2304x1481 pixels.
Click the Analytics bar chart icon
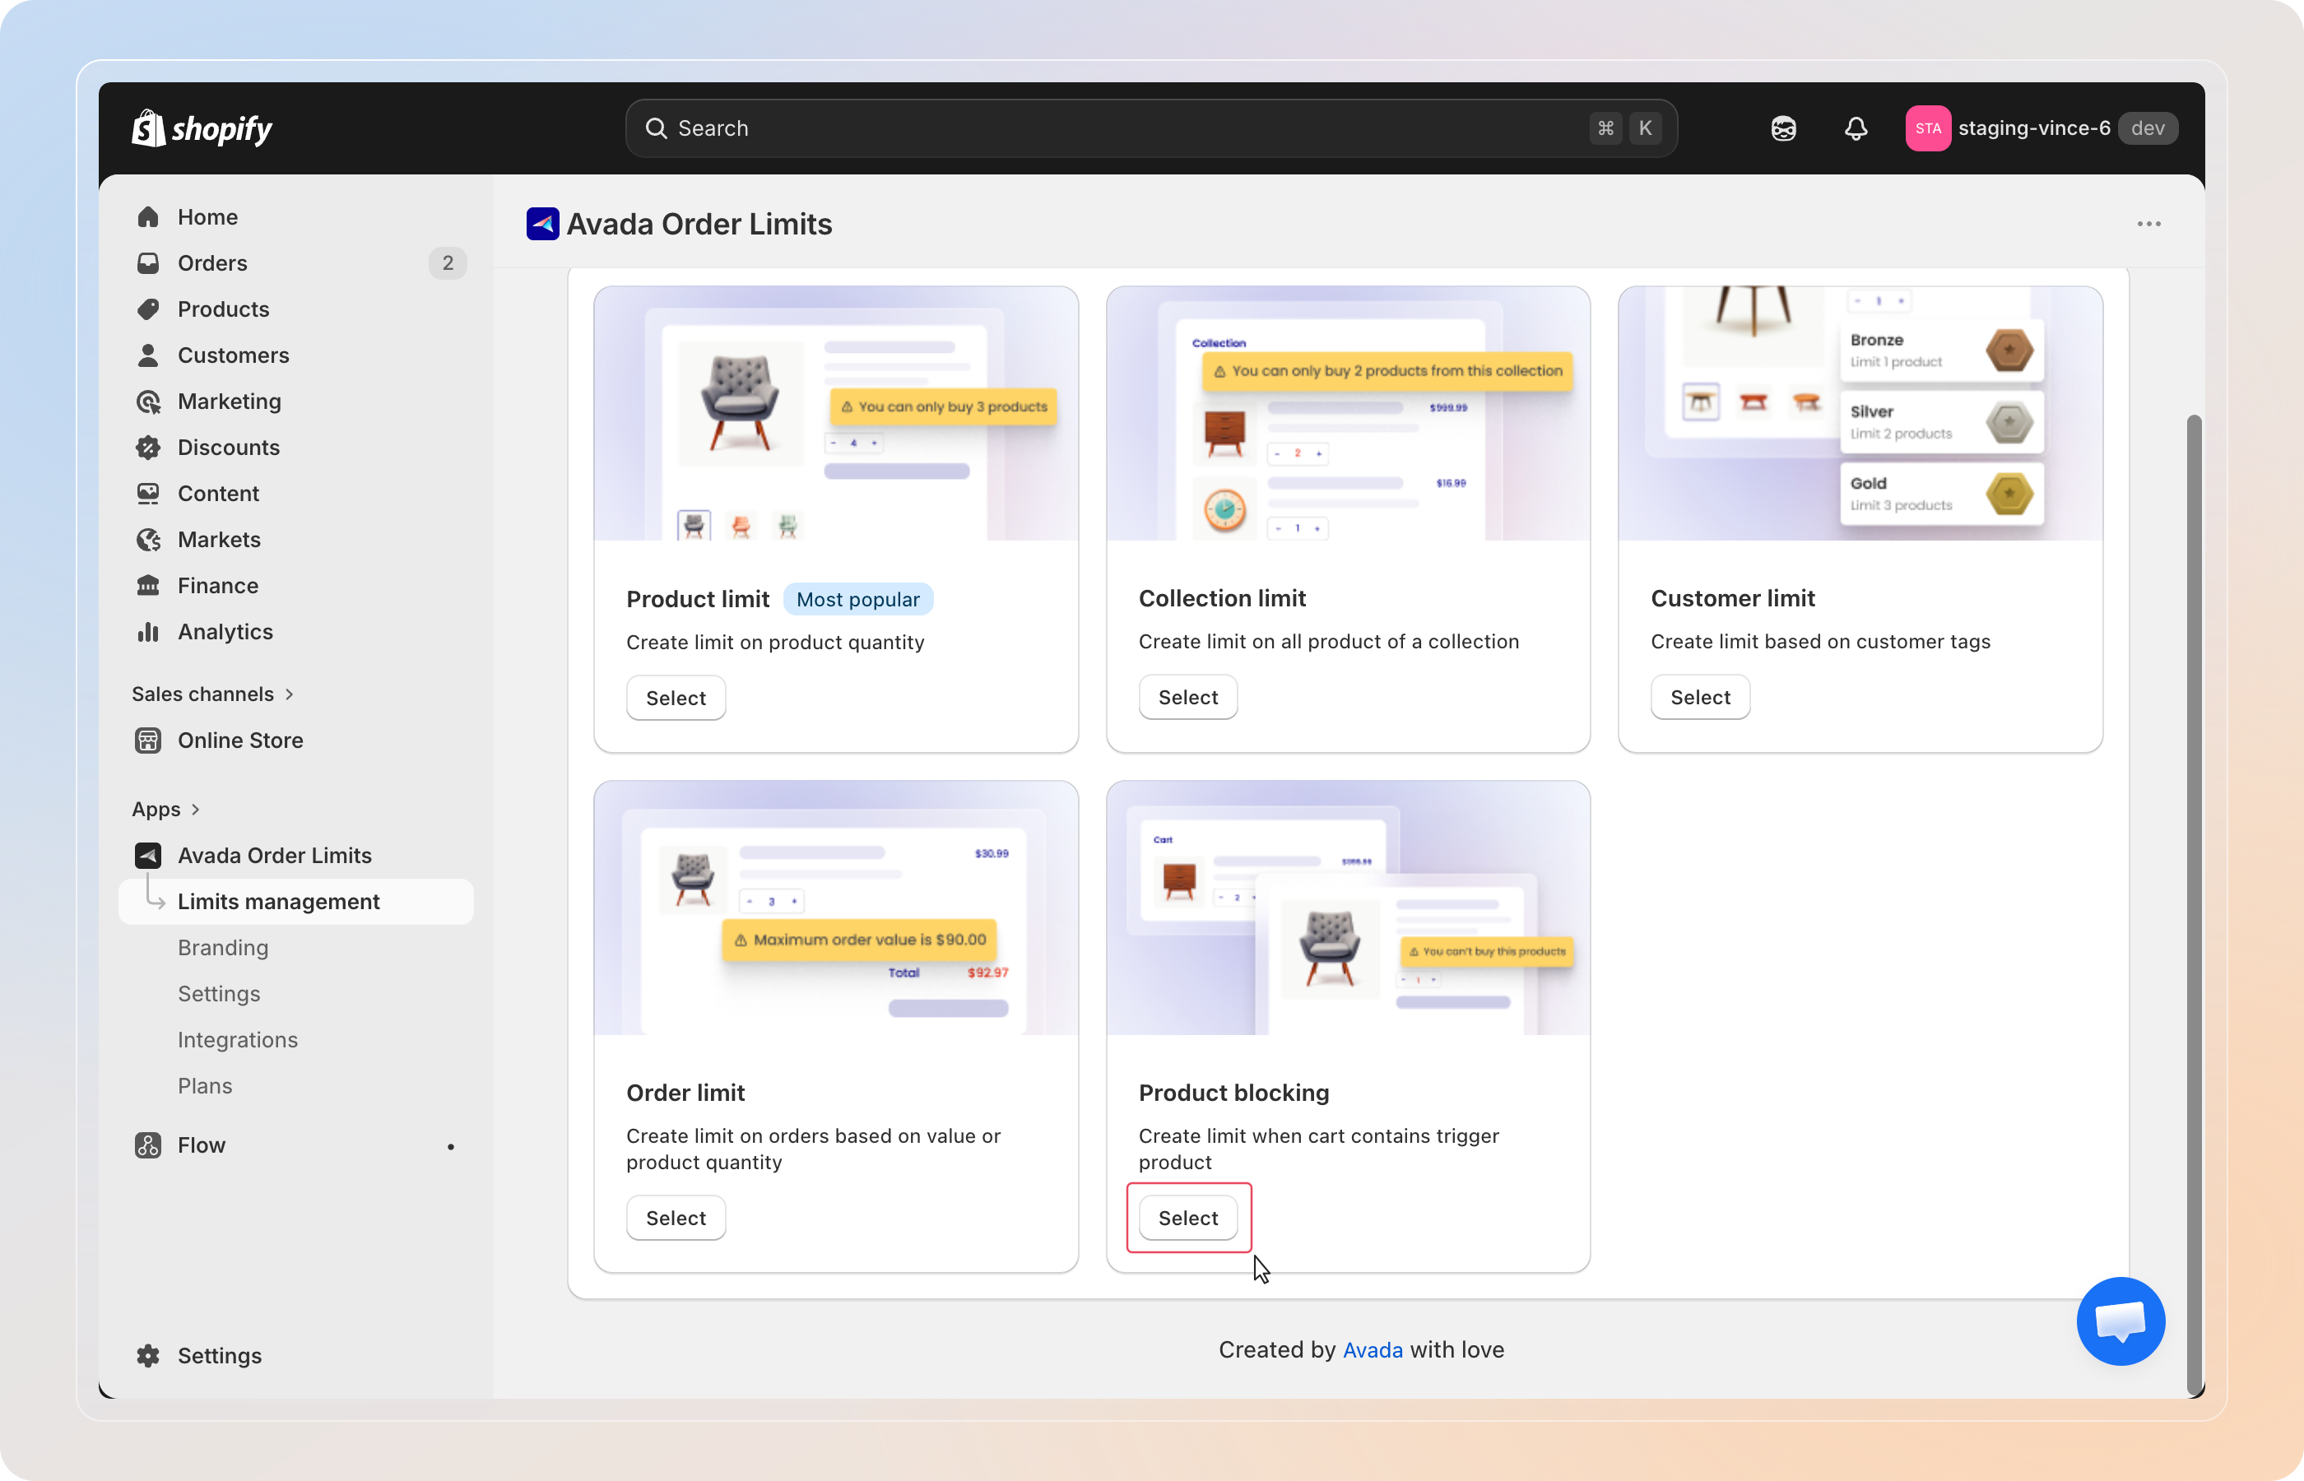(x=148, y=631)
